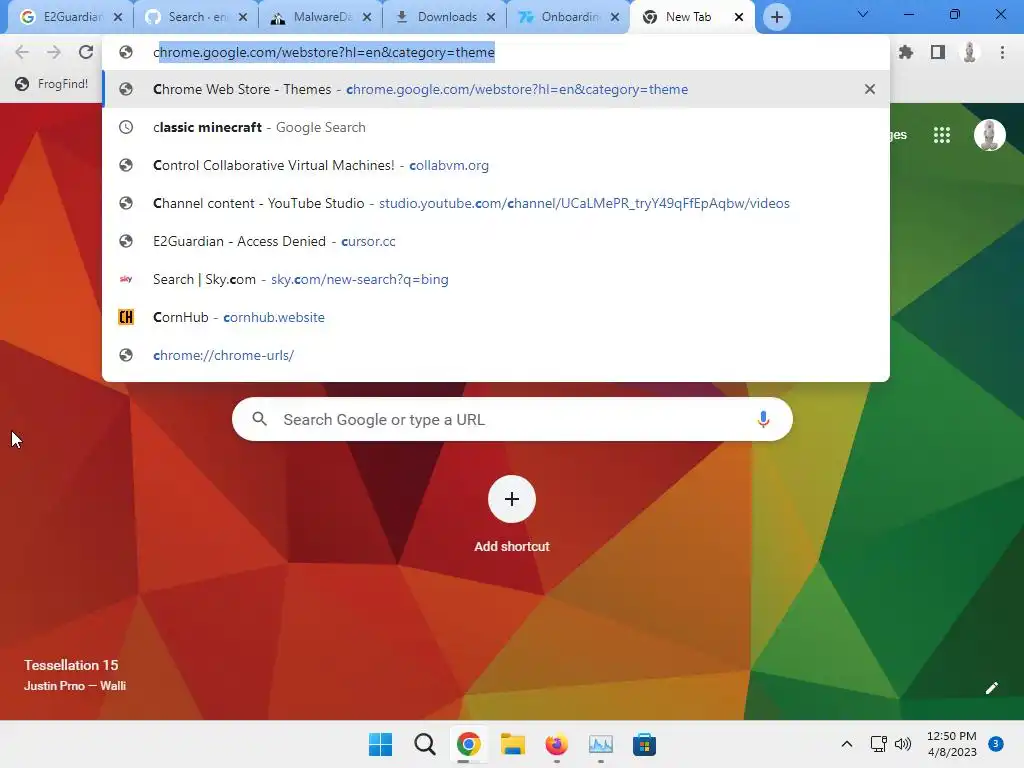Image resolution: width=1024 pixels, height=768 pixels.
Task: Open the Tessellation 15 background credit link
Action: coord(74,675)
